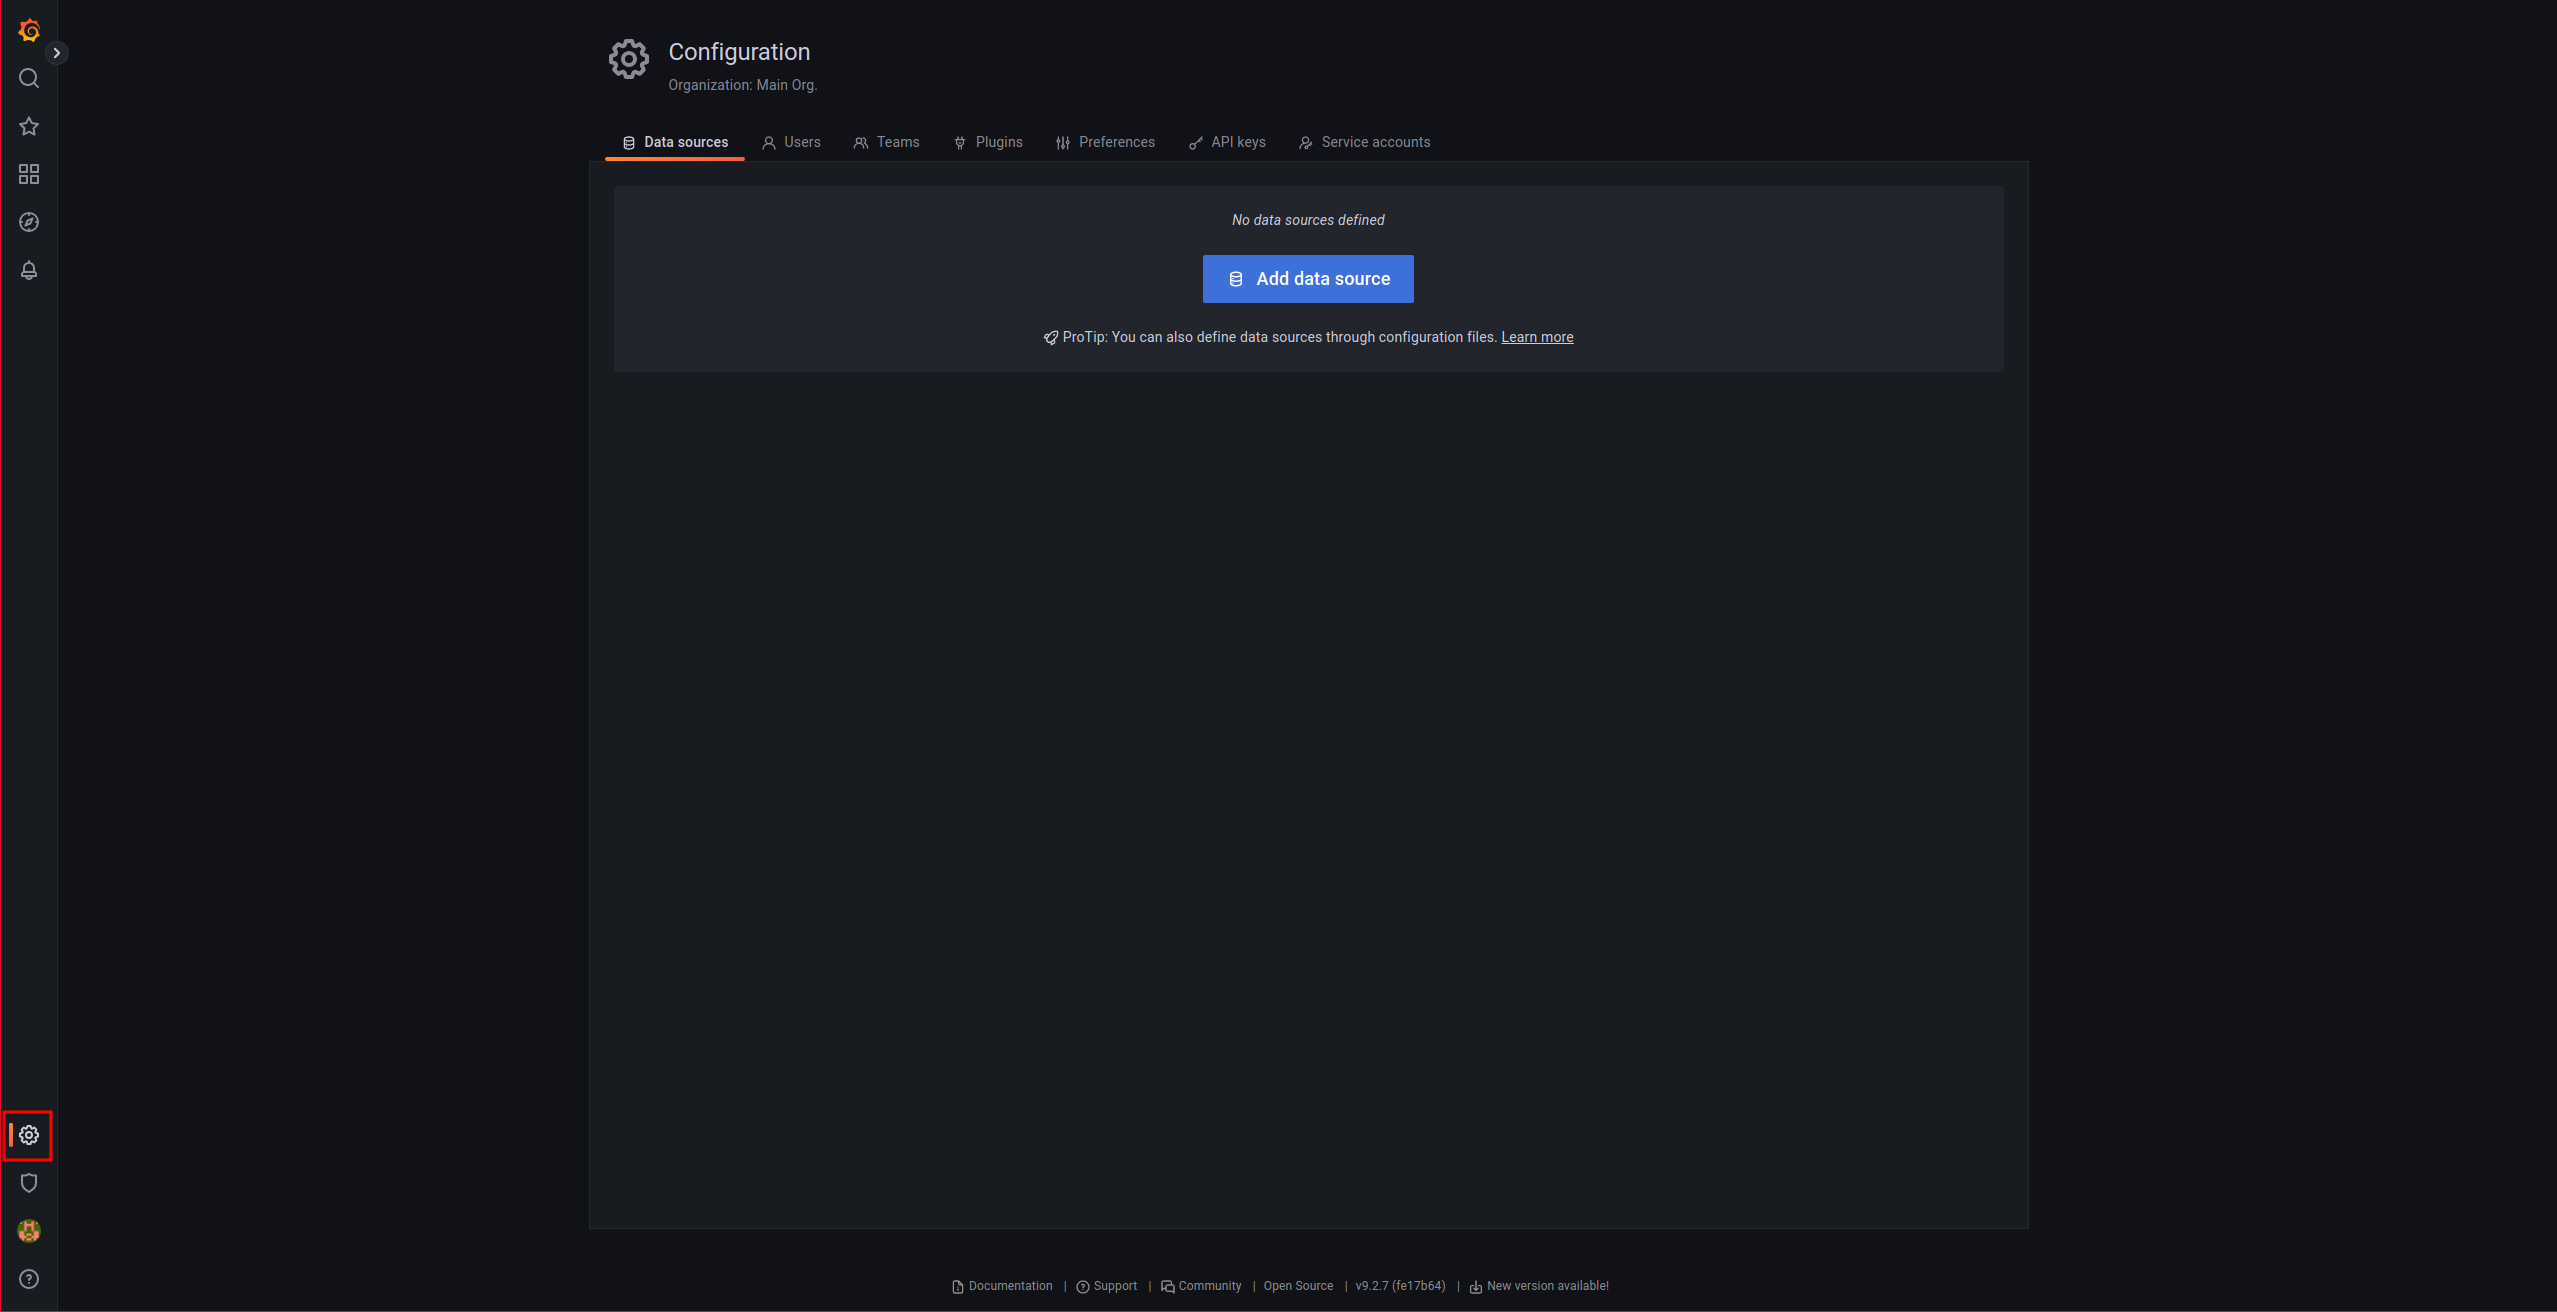
Task: Switch to the Users tab
Action: point(791,142)
